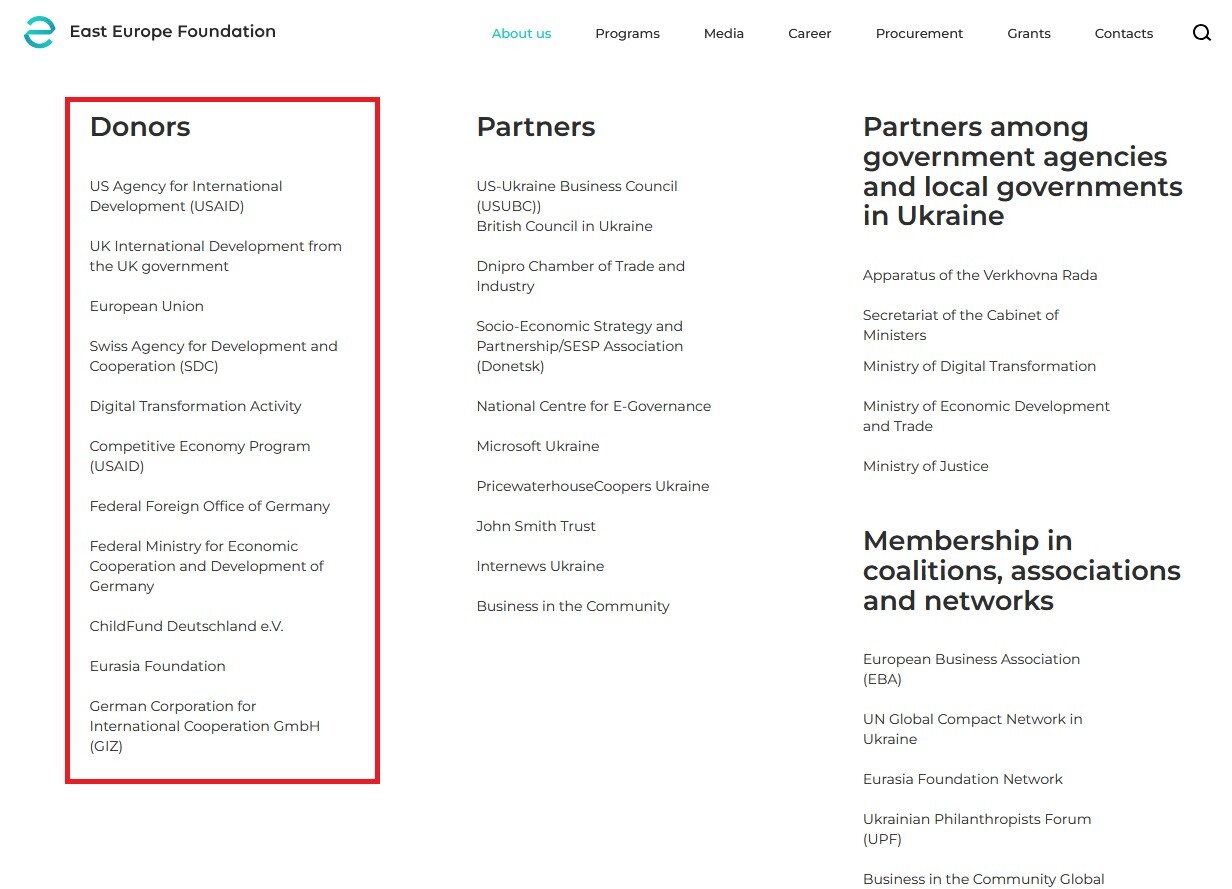Image resolution: width=1232 pixels, height=889 pixels.
Task: Open the Grants page
Action: pyautogui.click(x=1029, y=34)
